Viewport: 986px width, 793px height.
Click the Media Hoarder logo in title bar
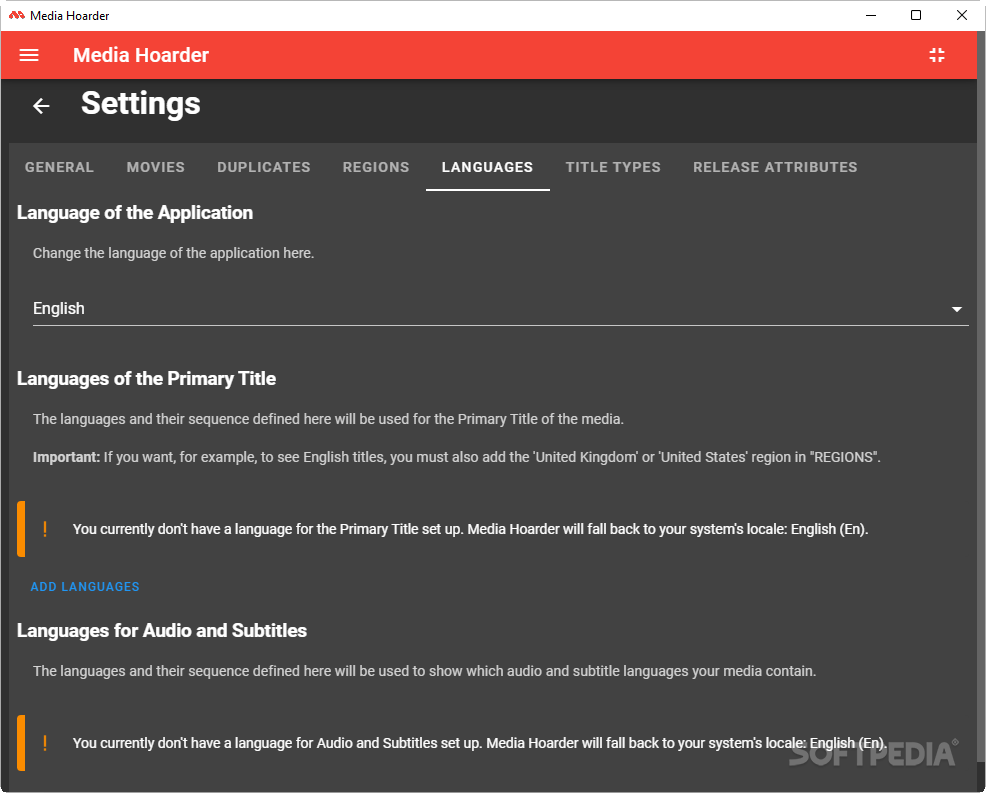(17, 15)
